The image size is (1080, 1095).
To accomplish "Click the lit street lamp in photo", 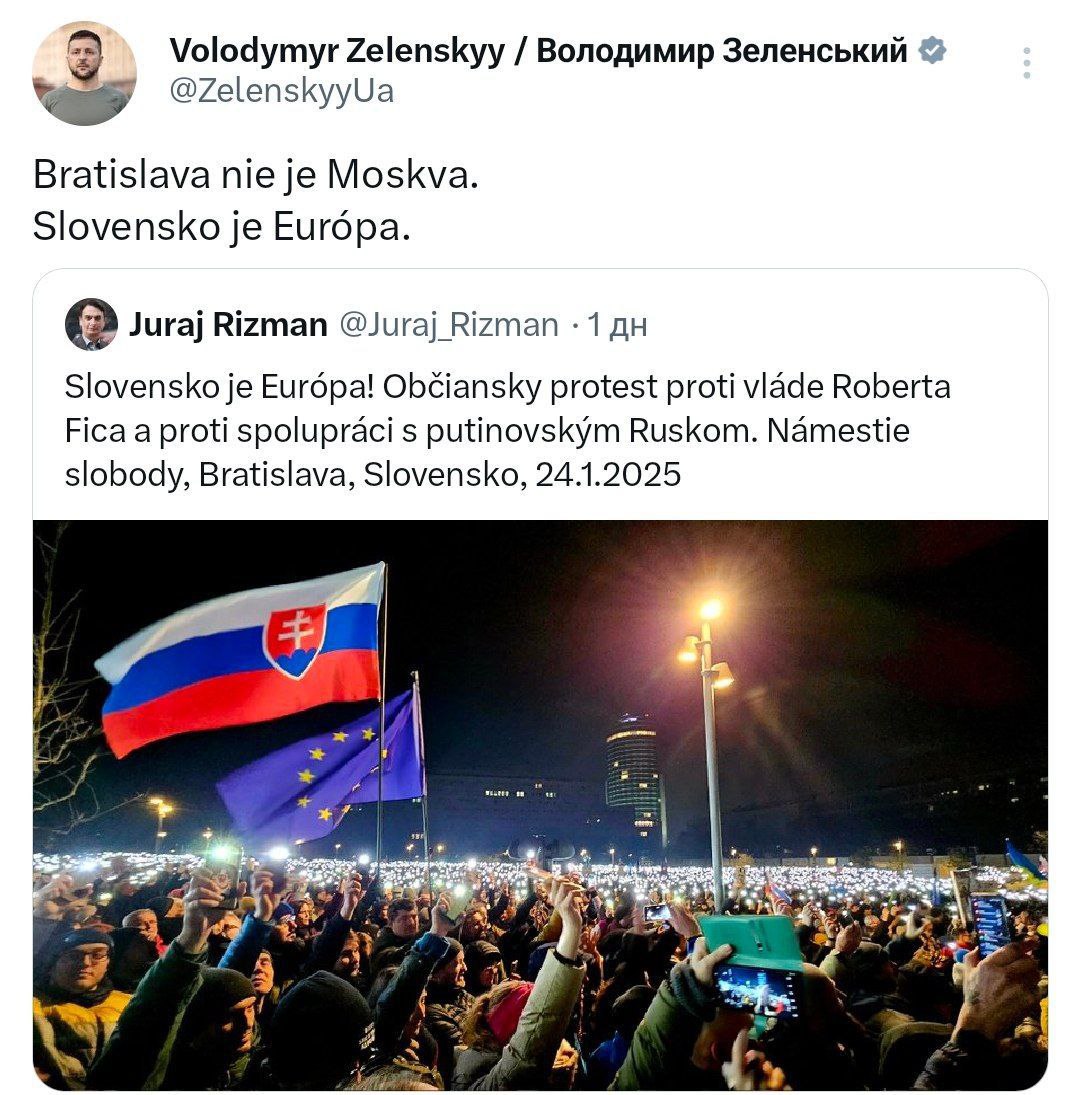I will (x=710, y=612).
